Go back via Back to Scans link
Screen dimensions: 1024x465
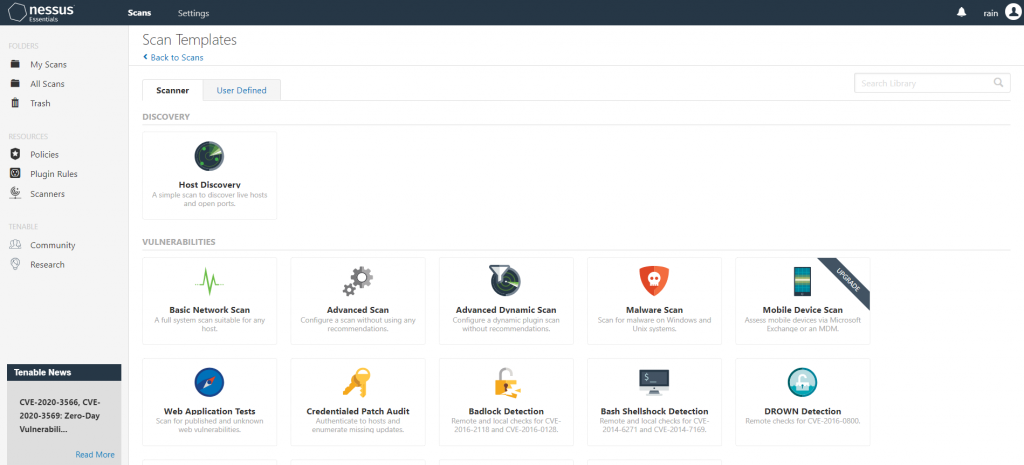pyautogui.click(x=173, y=57)
